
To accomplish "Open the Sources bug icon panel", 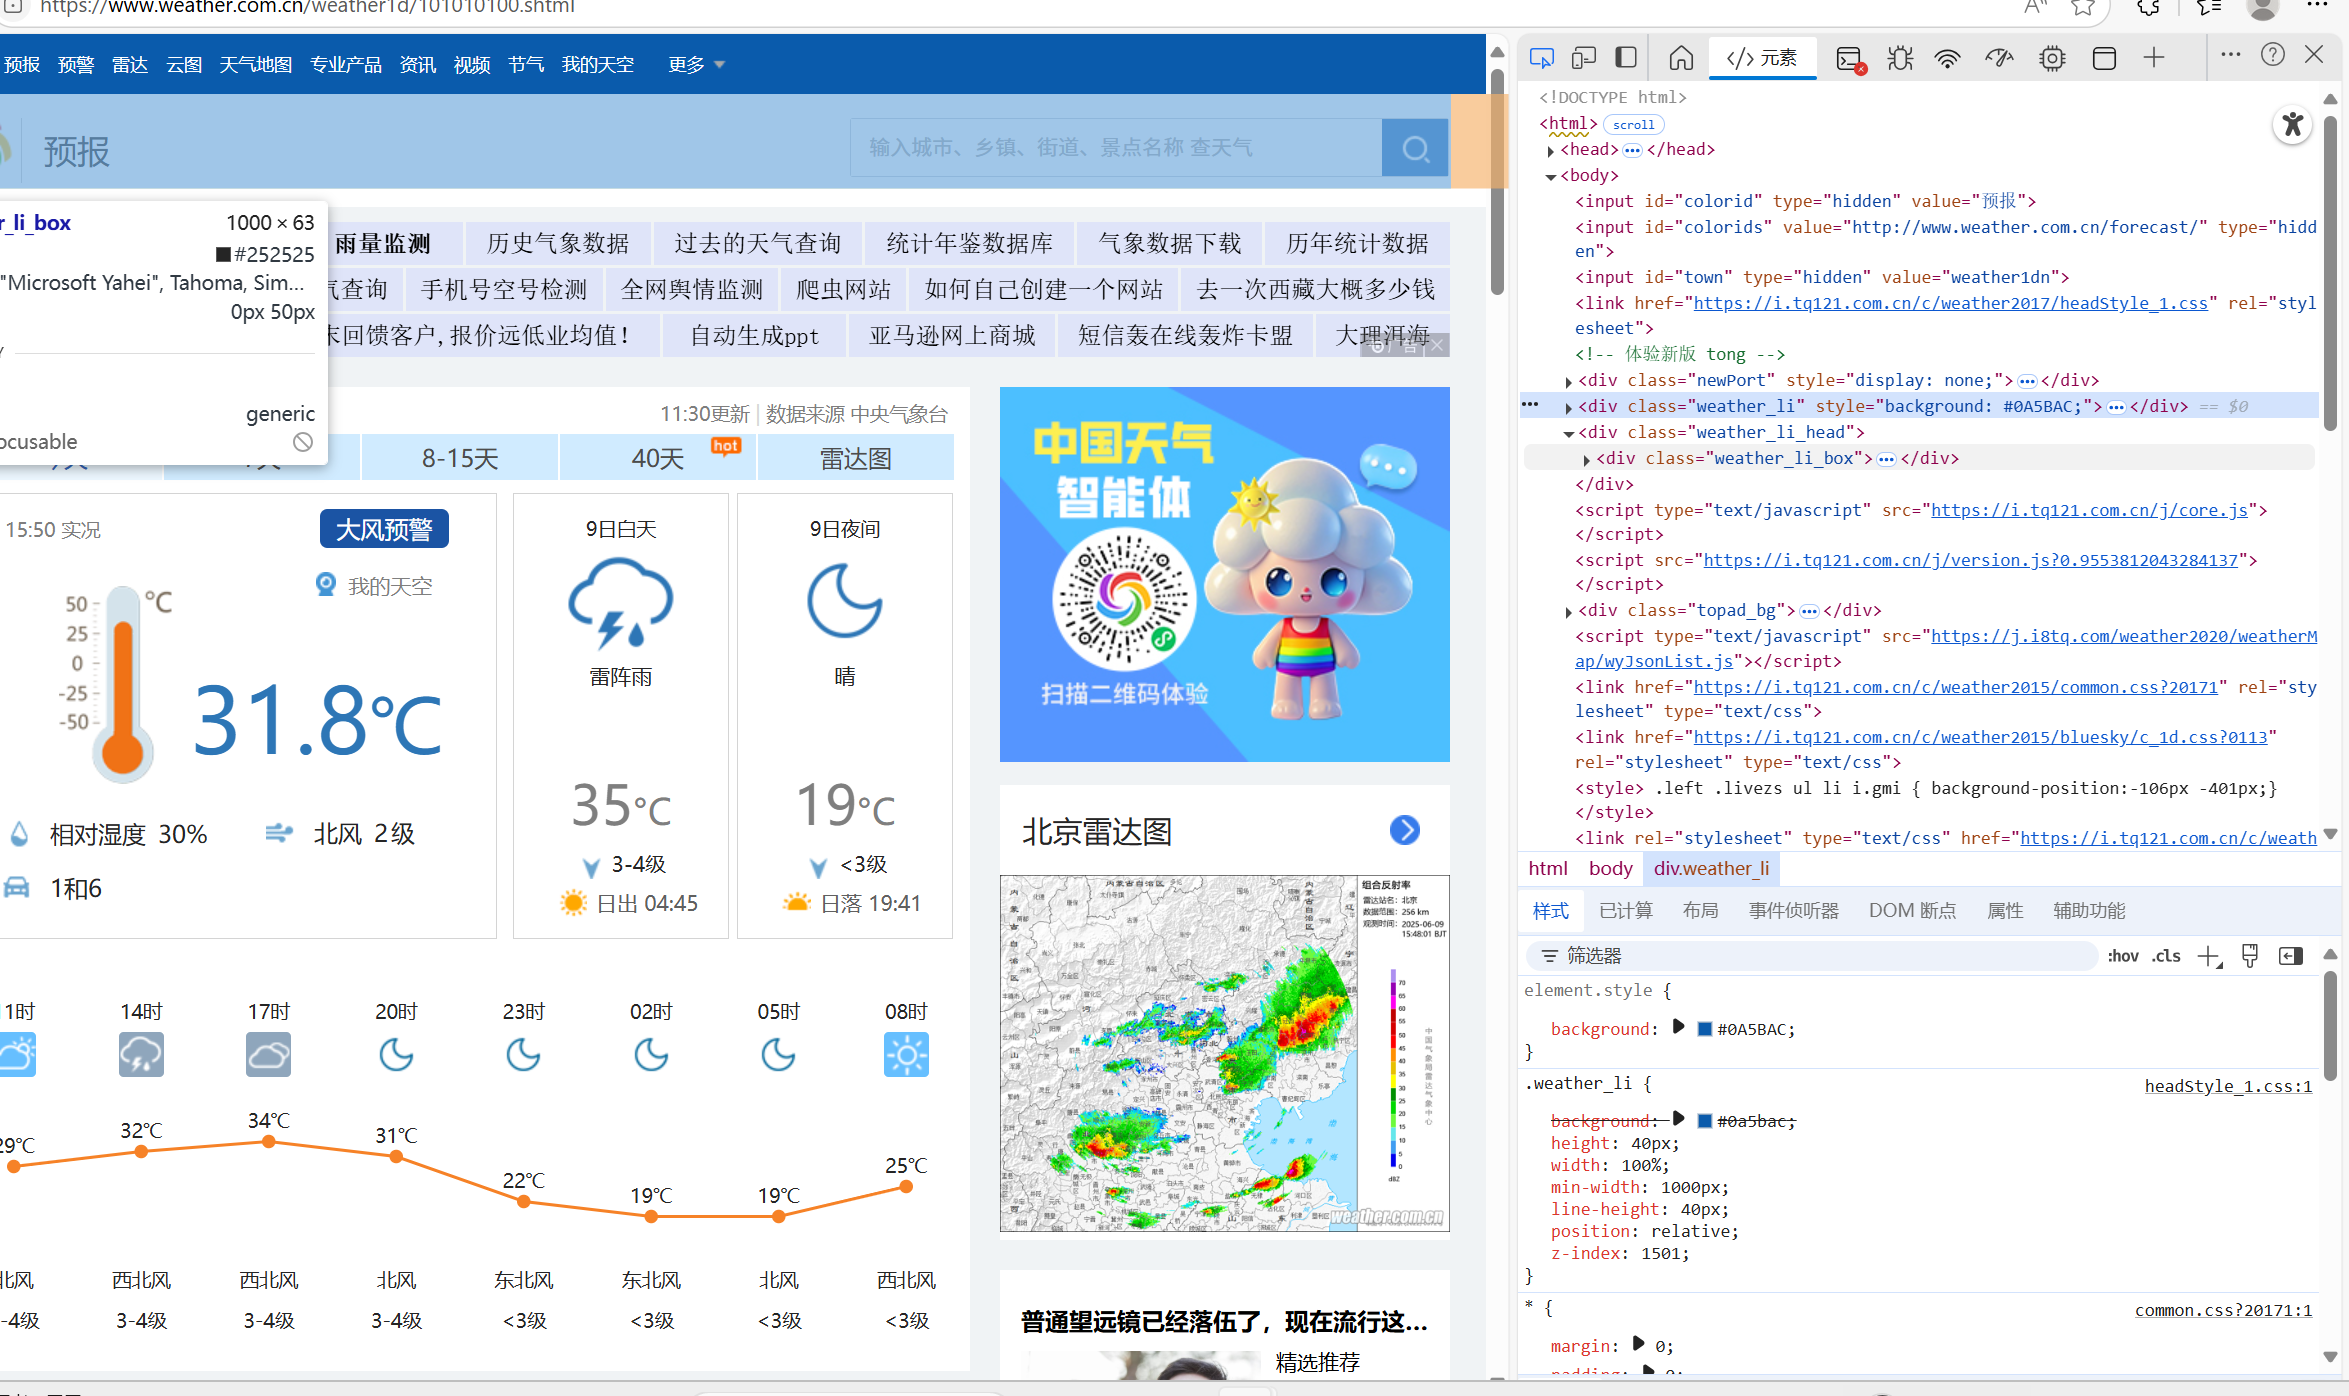I will (x=1900, y=59).
